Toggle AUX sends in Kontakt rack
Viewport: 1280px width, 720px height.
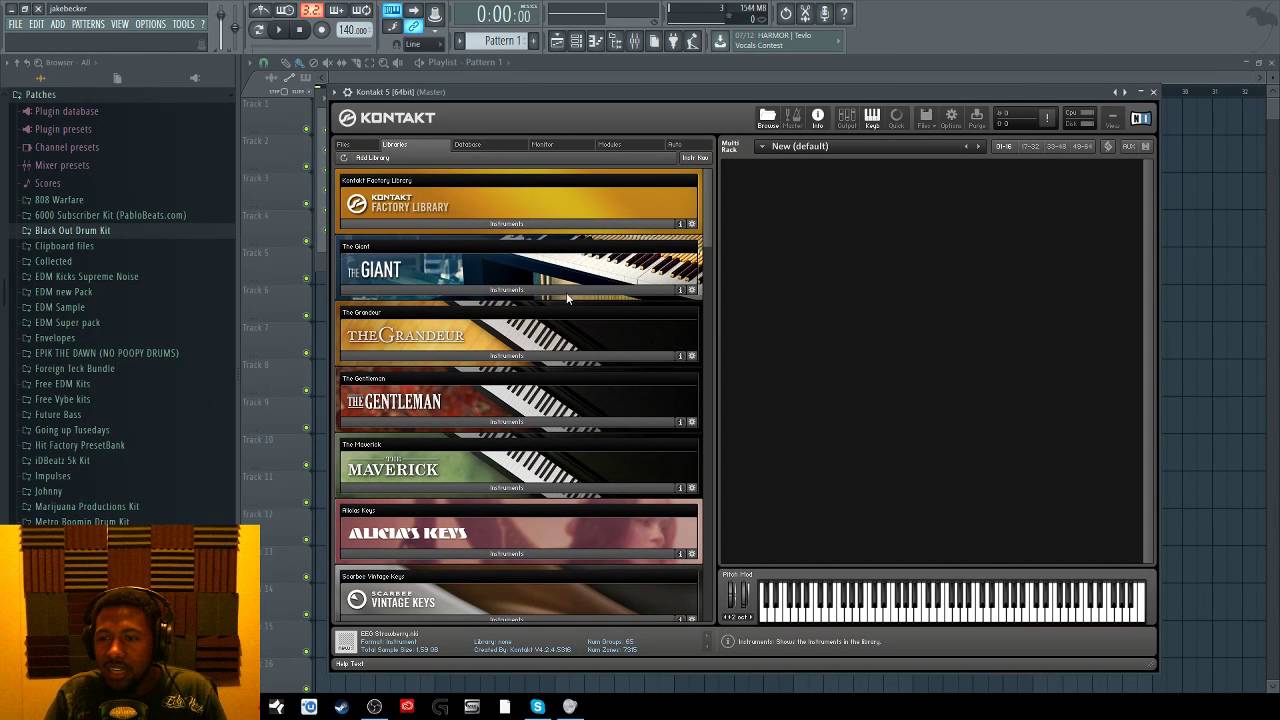point(1128,147)
